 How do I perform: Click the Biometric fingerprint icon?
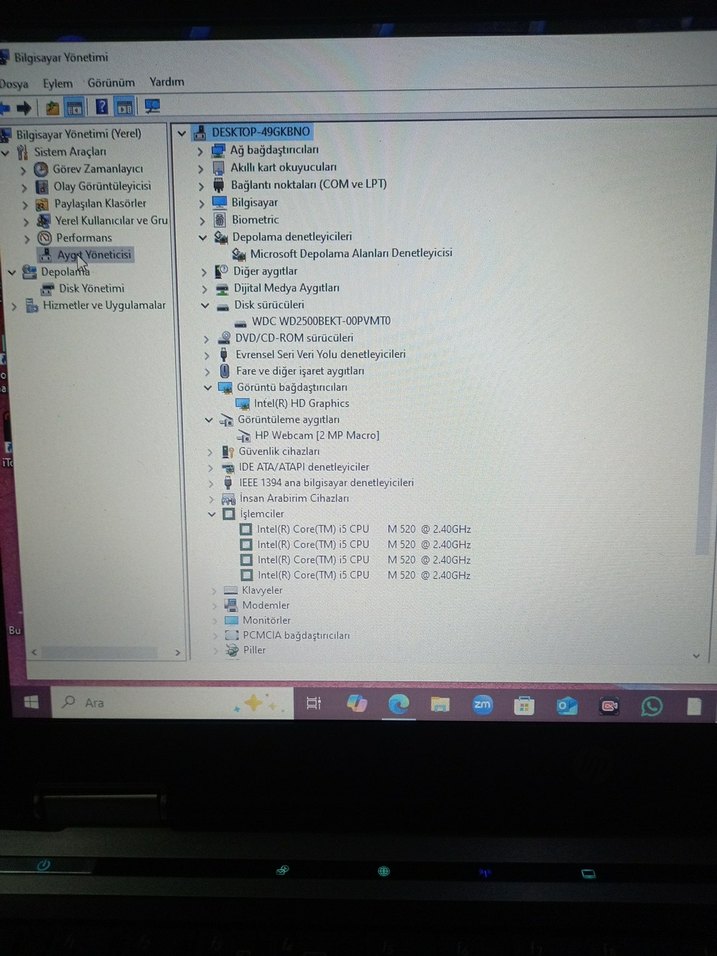tap(220, 219)
